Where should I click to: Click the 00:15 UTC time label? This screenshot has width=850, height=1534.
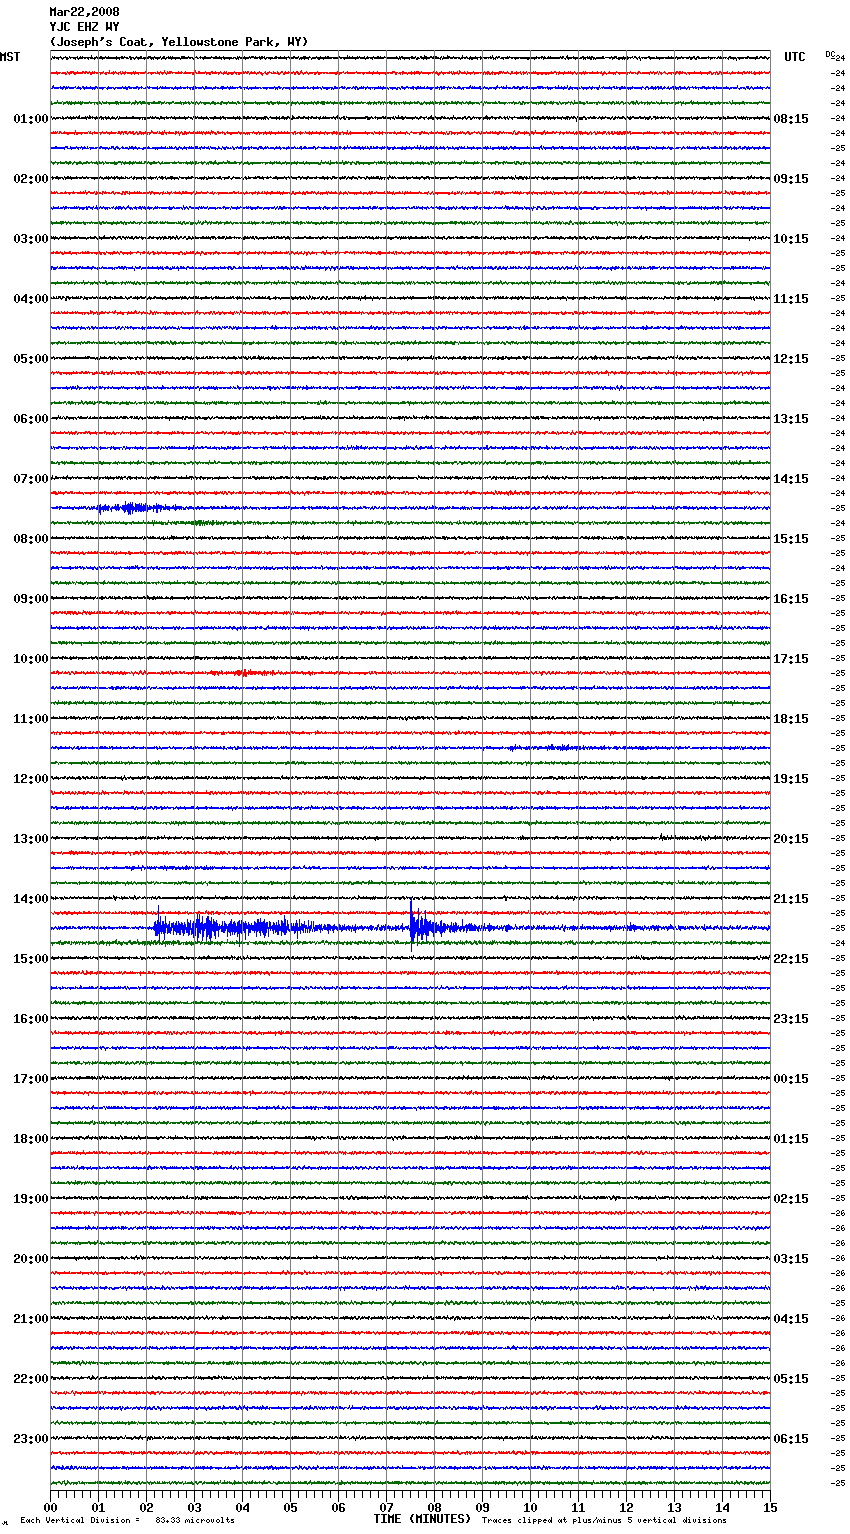pyautogui.click(x=791, y=1079)
